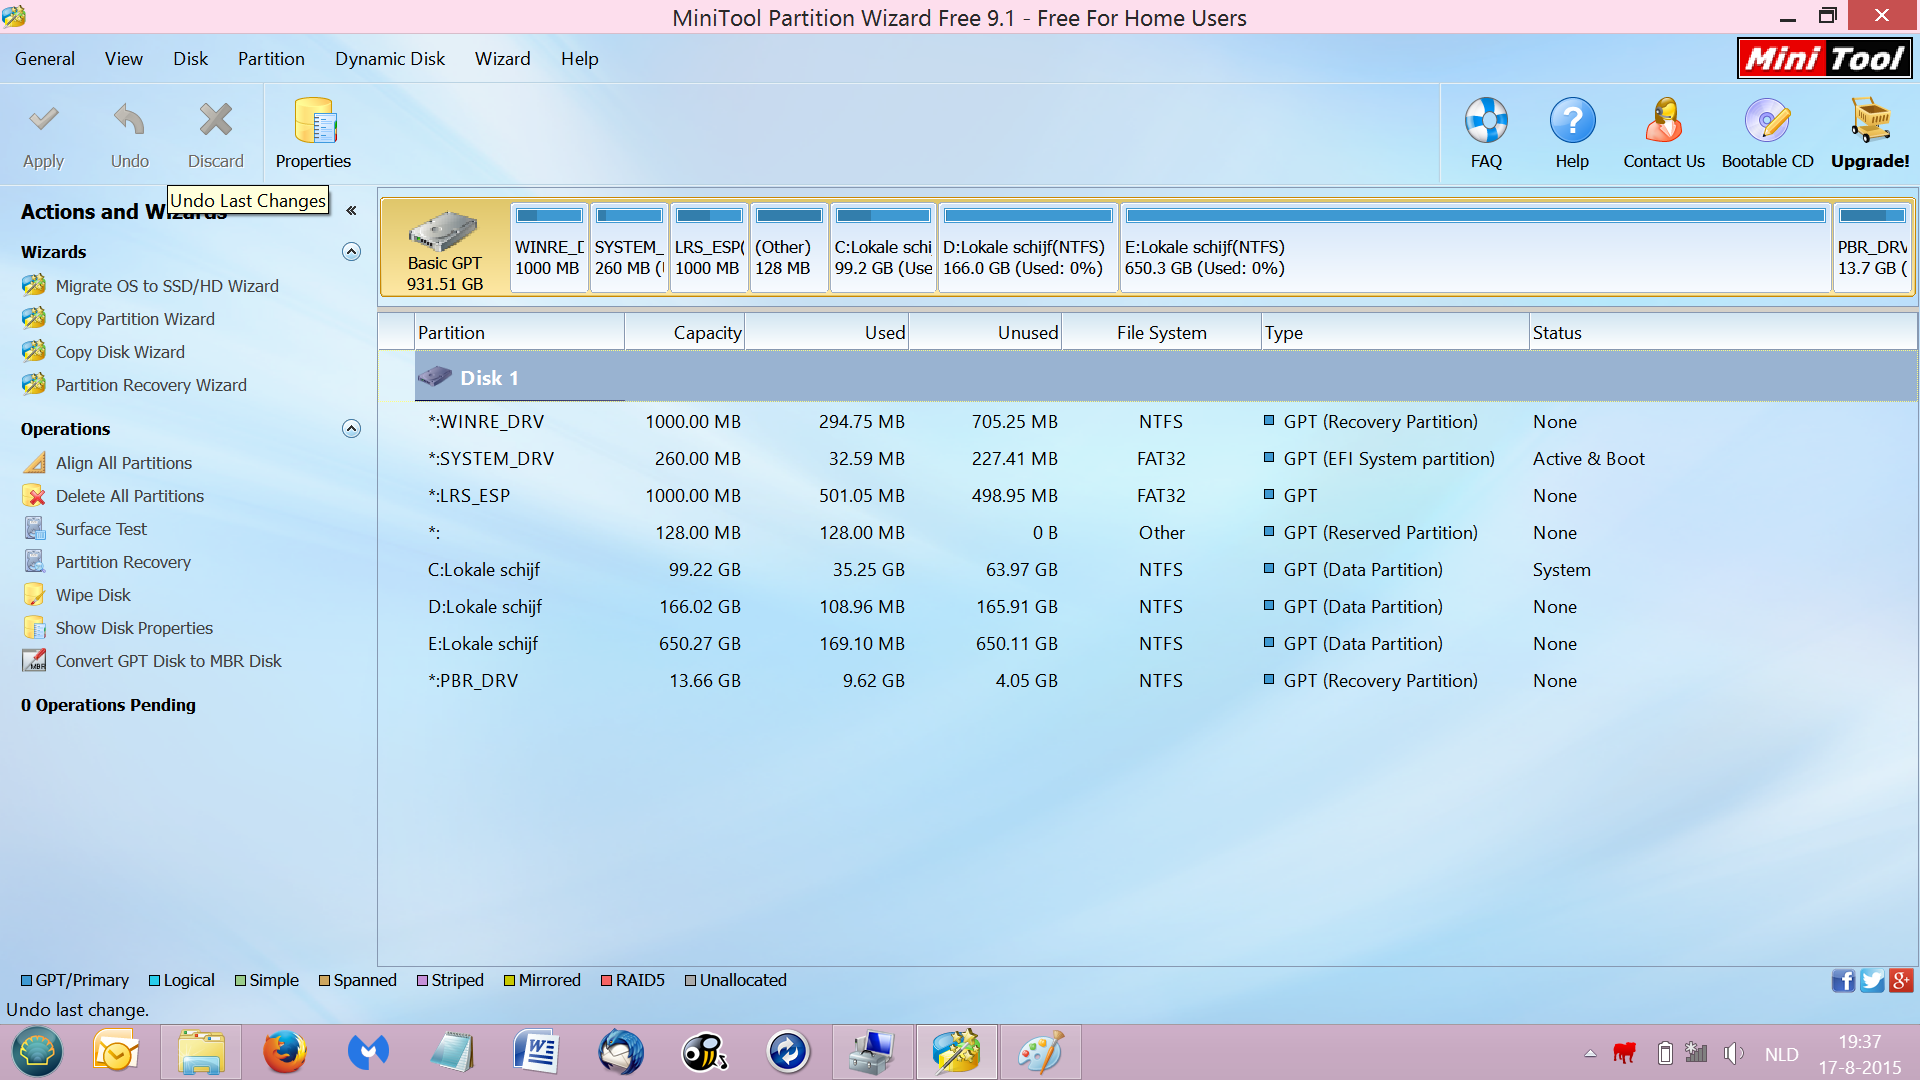This screenshot has height=1080, width=1920.
Task: Open the Help question mark icon
Action: pos(1572,121)
